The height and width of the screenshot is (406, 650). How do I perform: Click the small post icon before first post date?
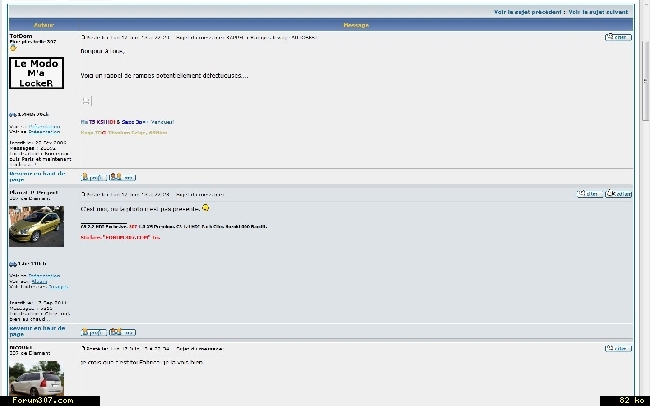(83, 37)
